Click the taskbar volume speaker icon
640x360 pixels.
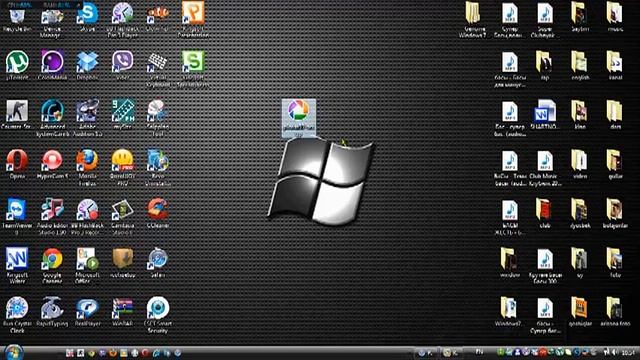point(615,353)
